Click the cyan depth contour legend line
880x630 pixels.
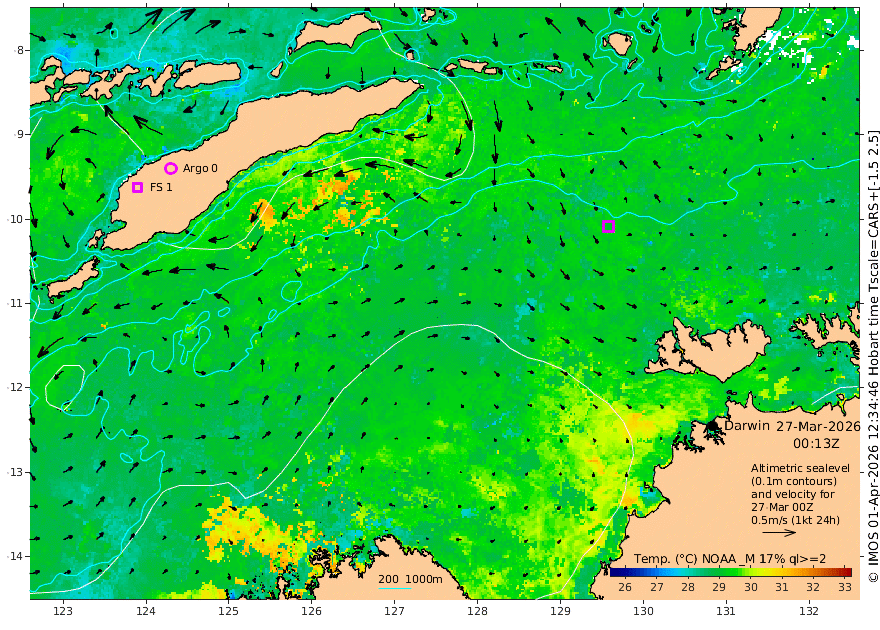pyautogui.click(x=395, y=588)
